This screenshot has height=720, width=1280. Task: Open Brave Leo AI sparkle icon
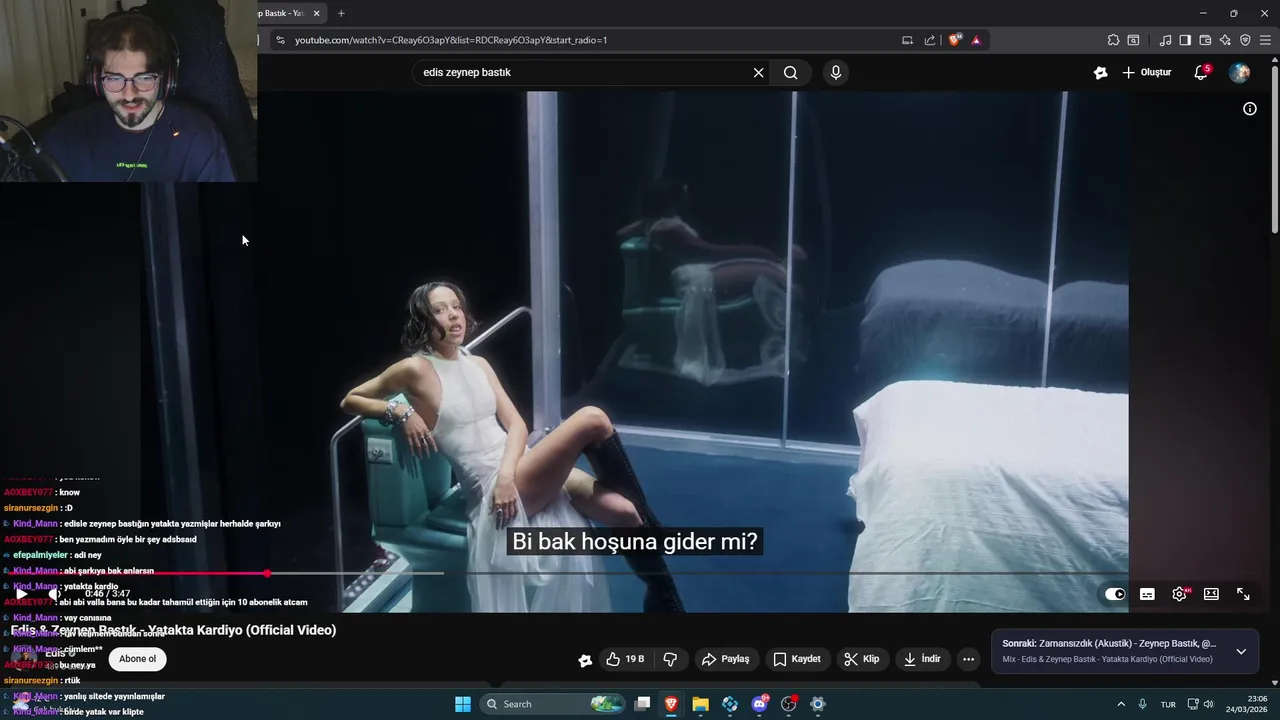click(1225, 40)
